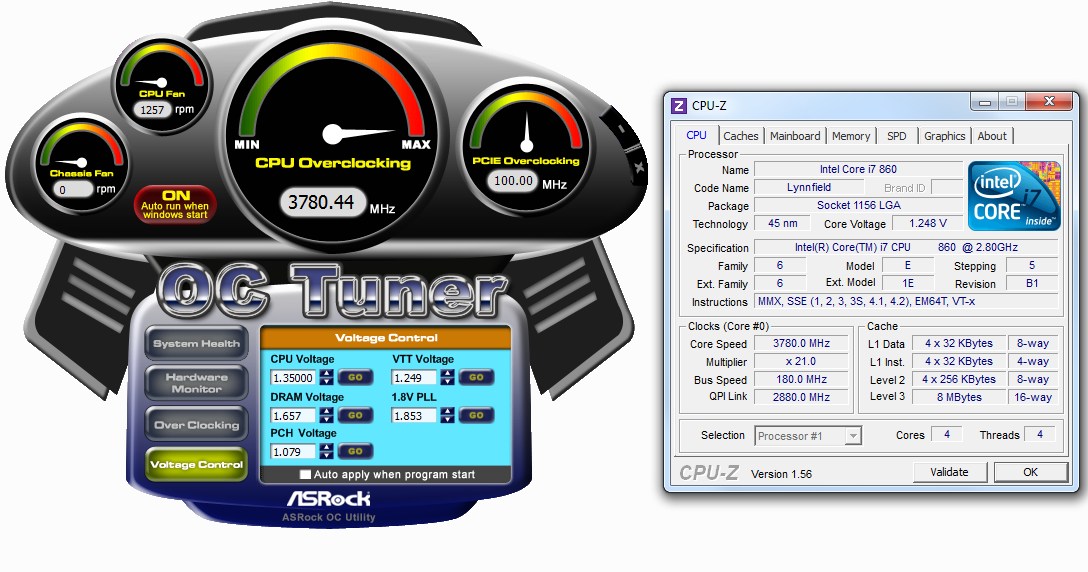Viewport: 1088px width, 572px height.
Task: Decrease PCH Voltage with down arrow
Action: click(x=326, y=455)
